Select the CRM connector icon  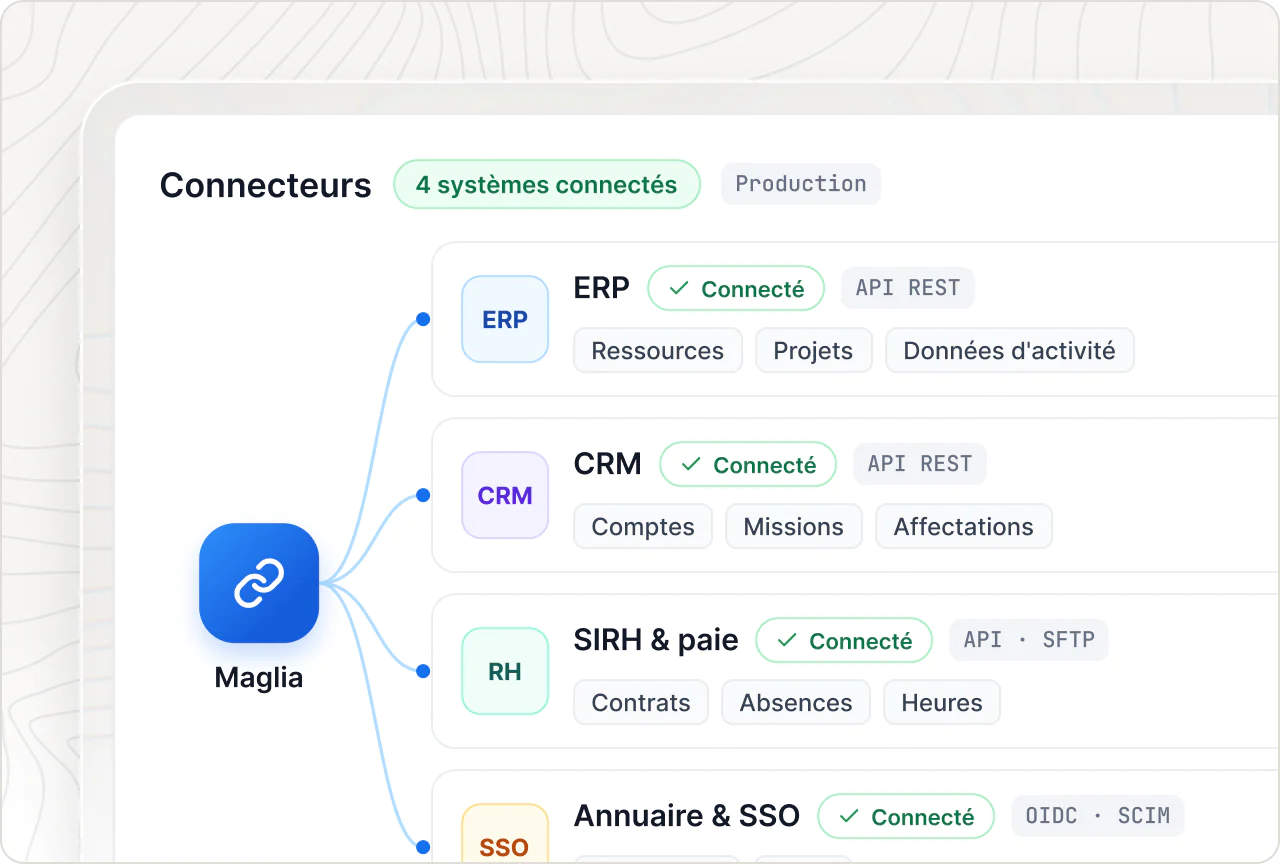505,495
